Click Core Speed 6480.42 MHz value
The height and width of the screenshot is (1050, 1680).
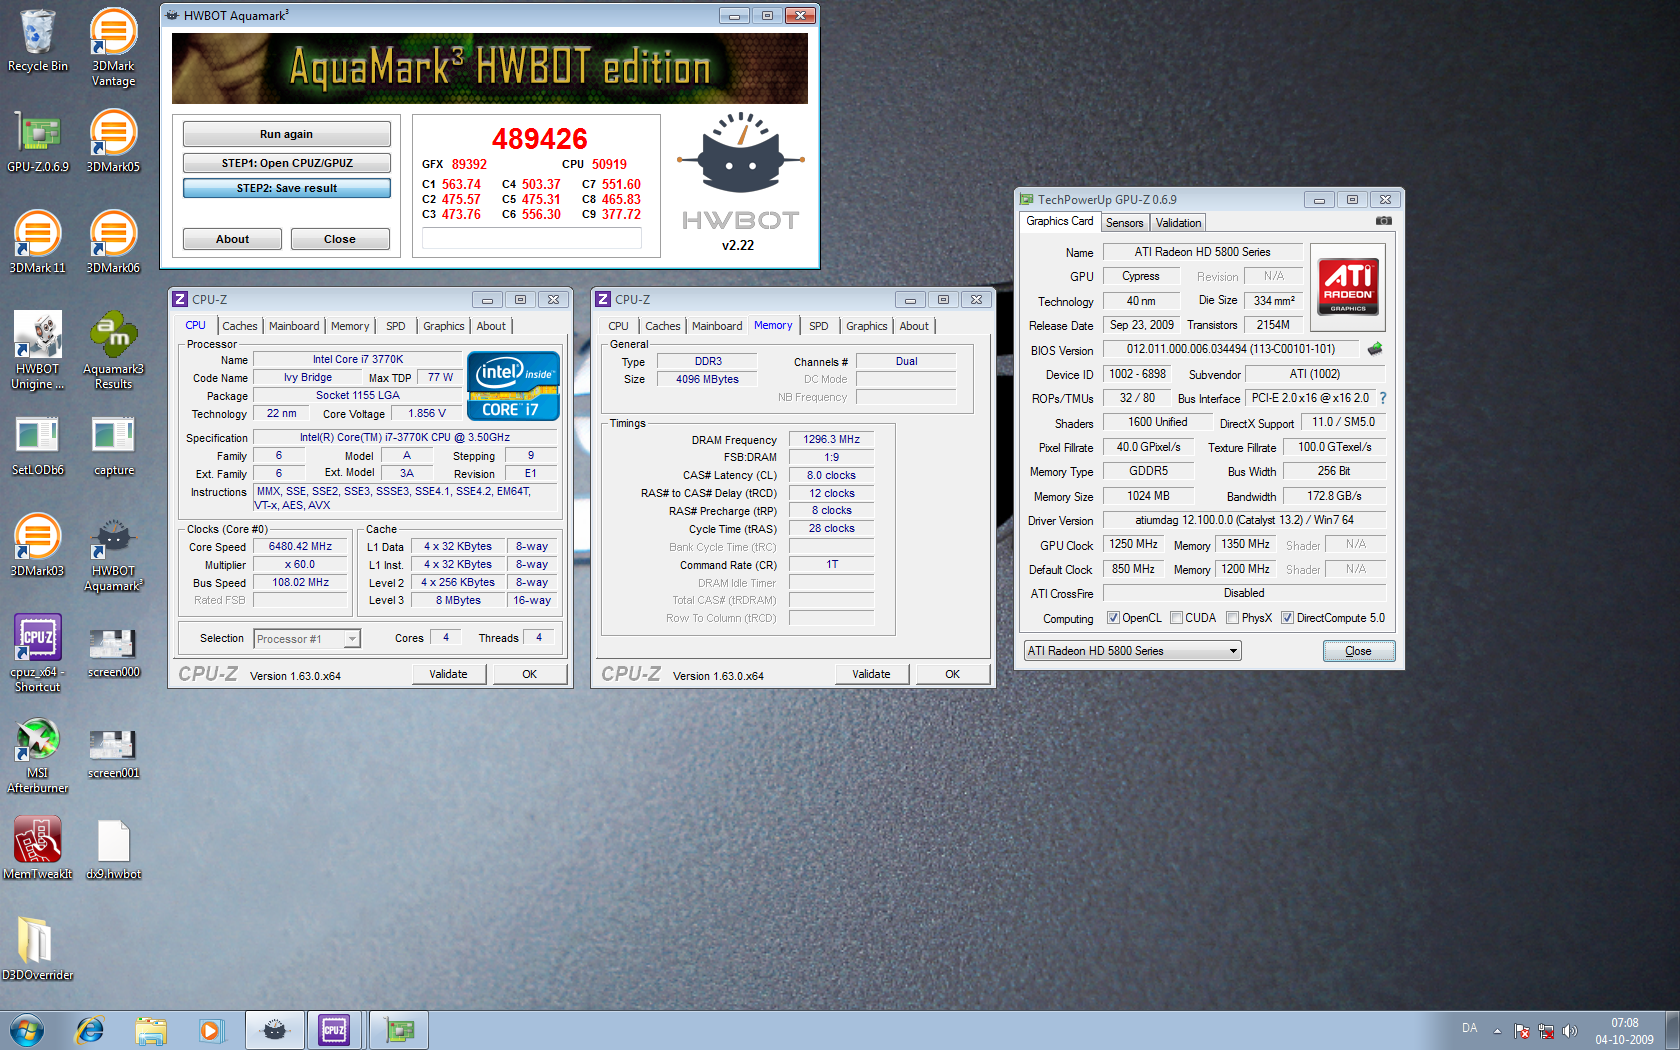point(300,547)
